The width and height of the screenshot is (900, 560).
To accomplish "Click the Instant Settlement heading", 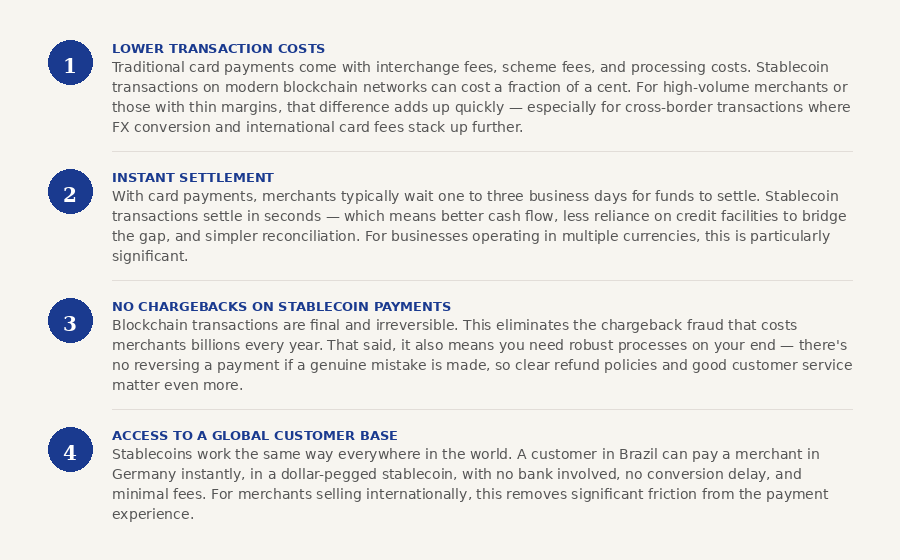I will click(192, 177).
